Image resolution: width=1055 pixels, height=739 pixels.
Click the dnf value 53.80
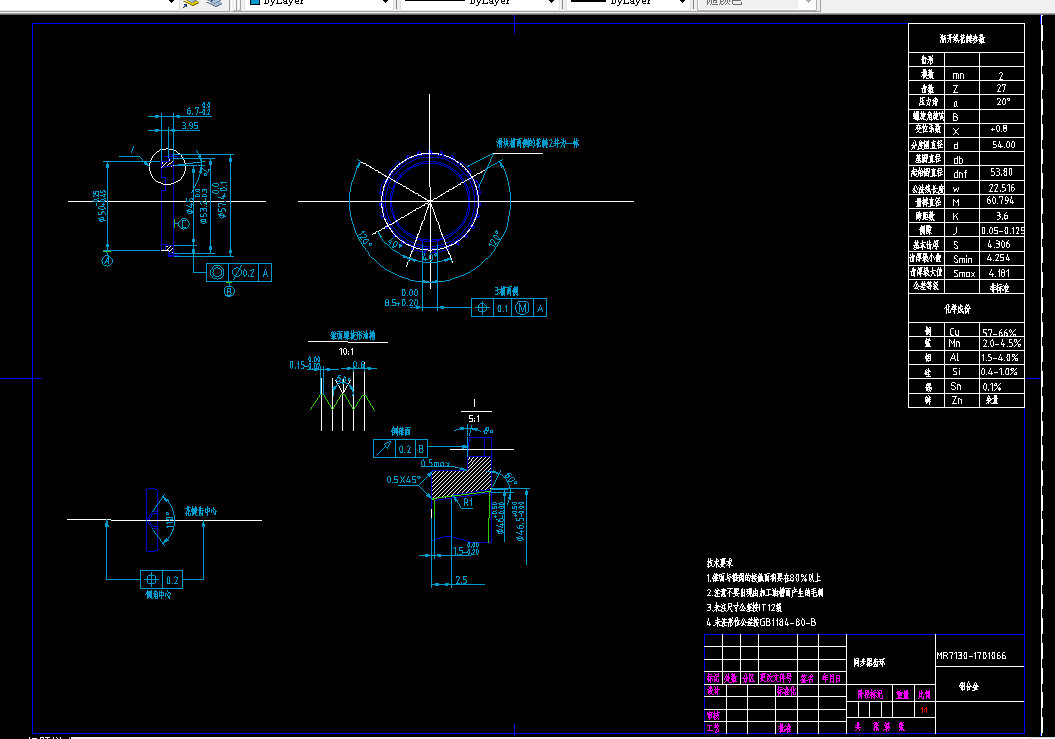pyautogui.click(x=1001, y=172)
